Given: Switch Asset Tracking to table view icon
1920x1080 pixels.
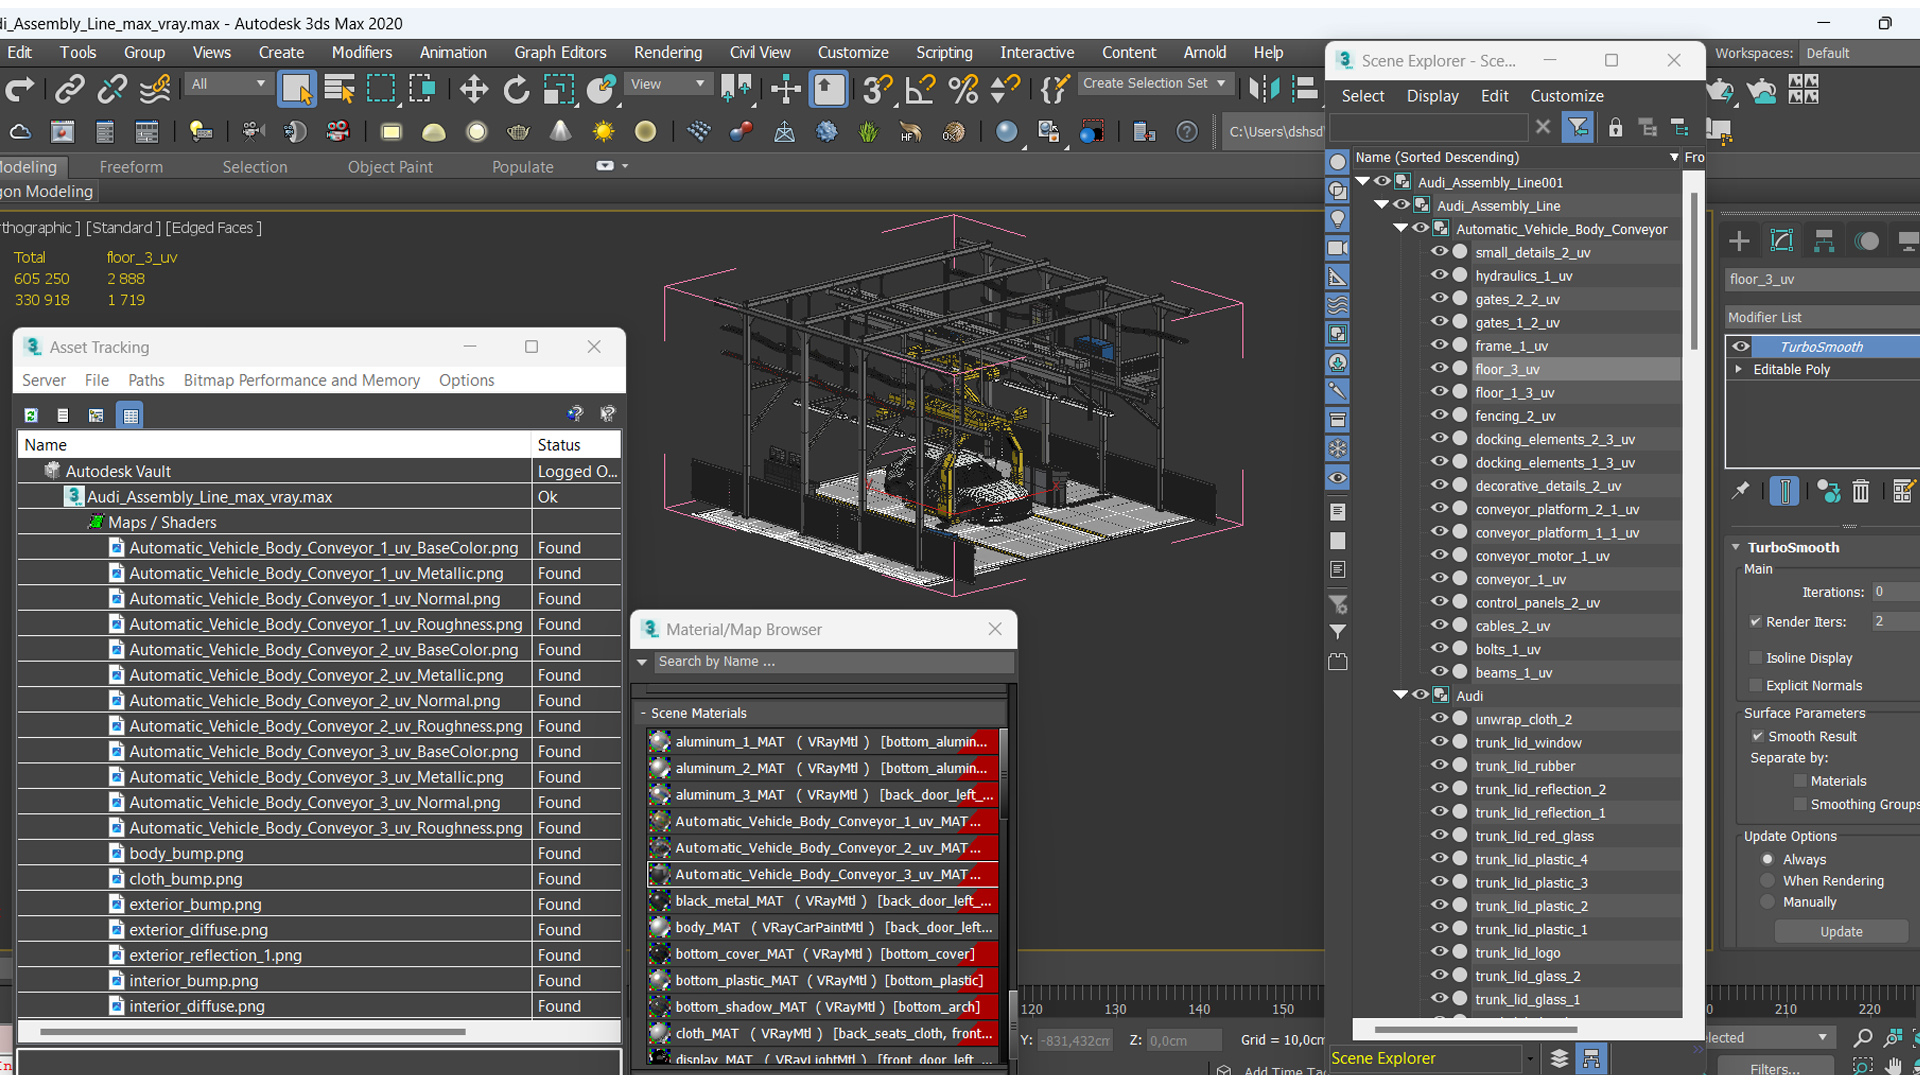Looking at the screenshot, I should pos(131,415).
